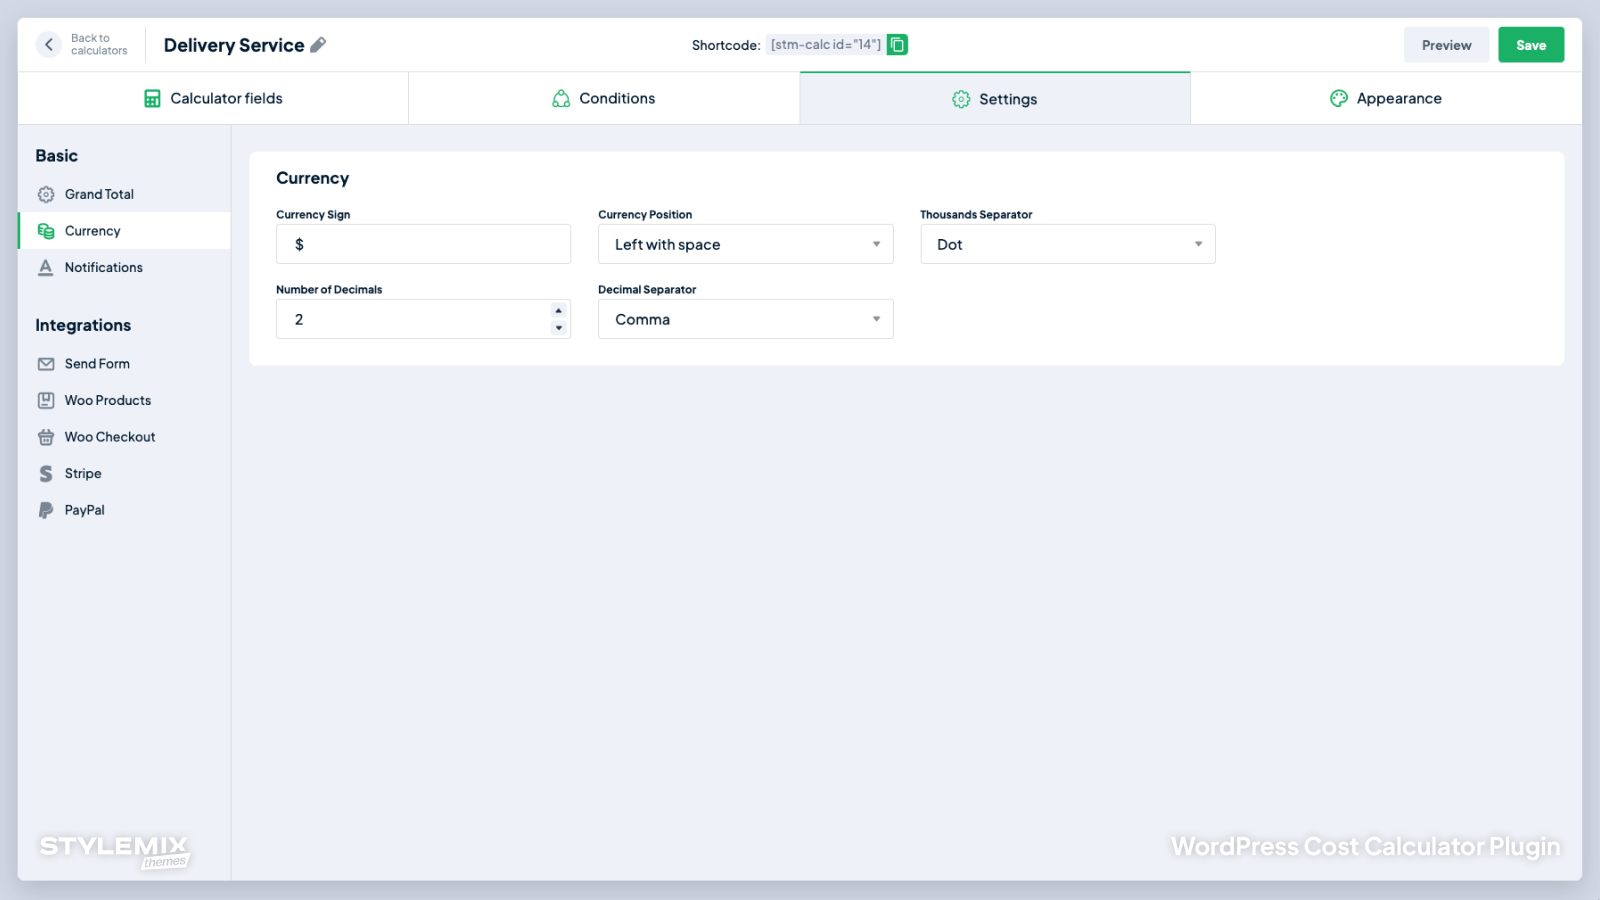
Task: Open Send Form integration
Action: coord(124,364)
